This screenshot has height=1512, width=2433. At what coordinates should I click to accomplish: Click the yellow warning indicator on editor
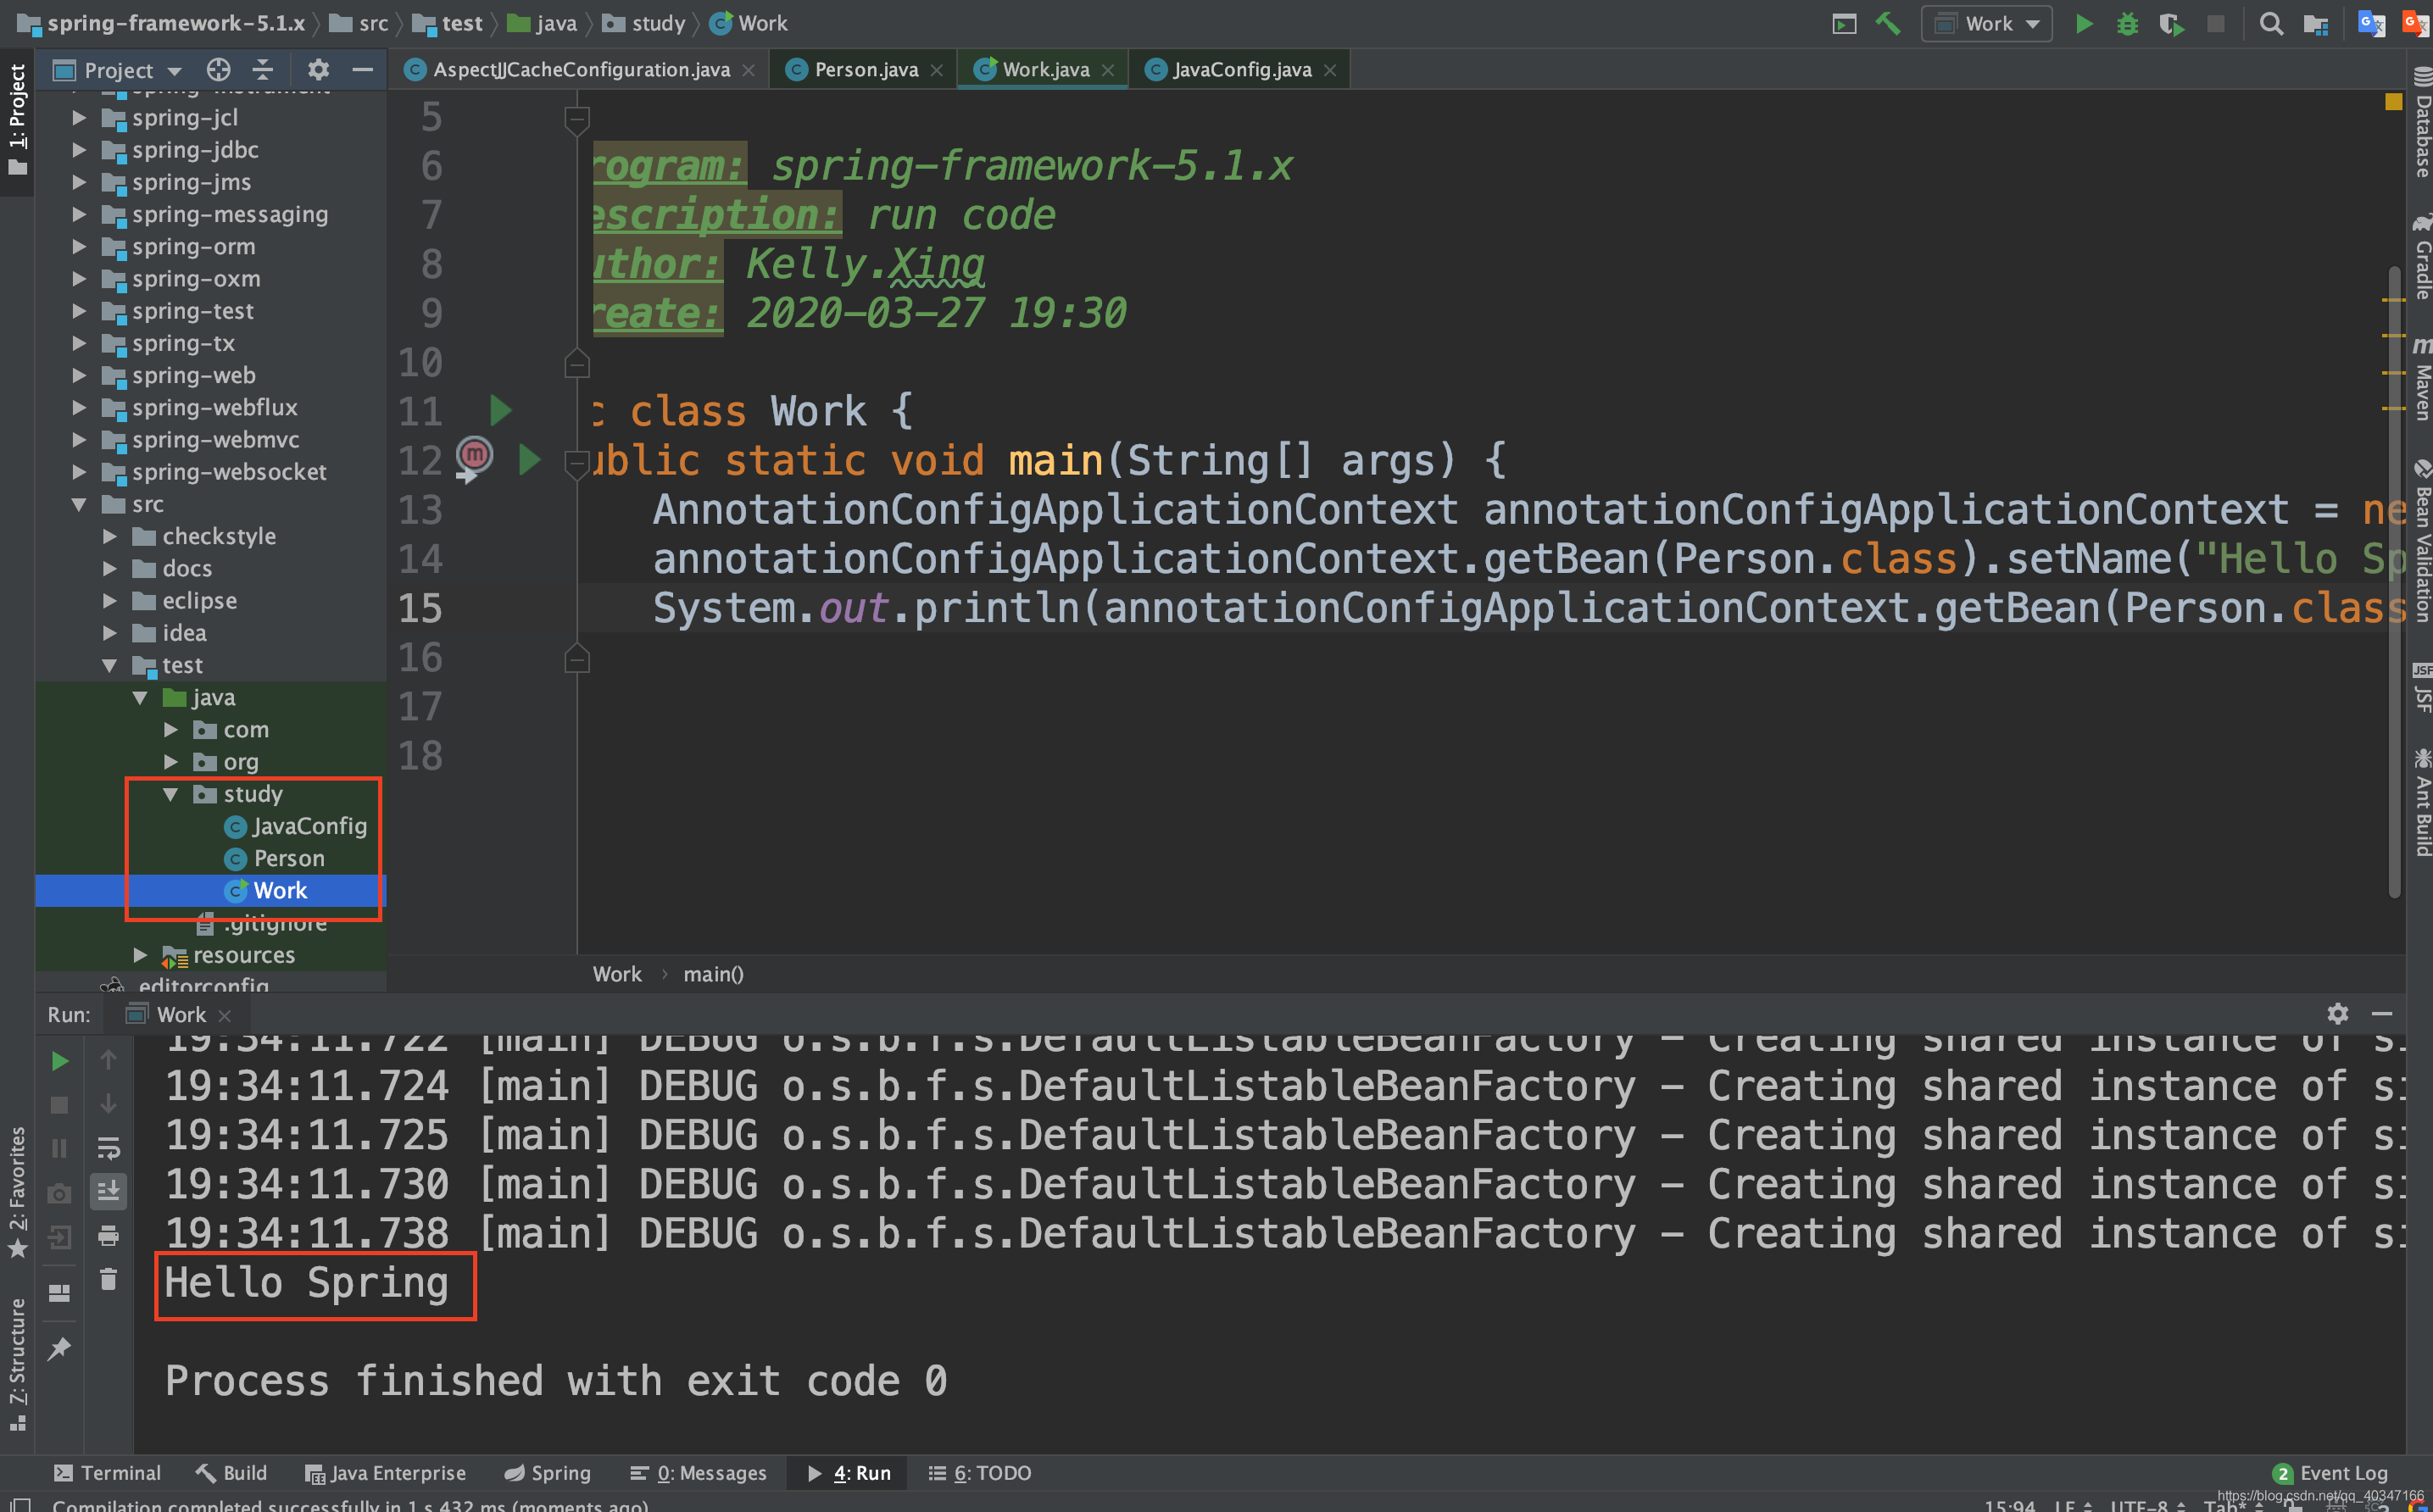[2393, 101]
